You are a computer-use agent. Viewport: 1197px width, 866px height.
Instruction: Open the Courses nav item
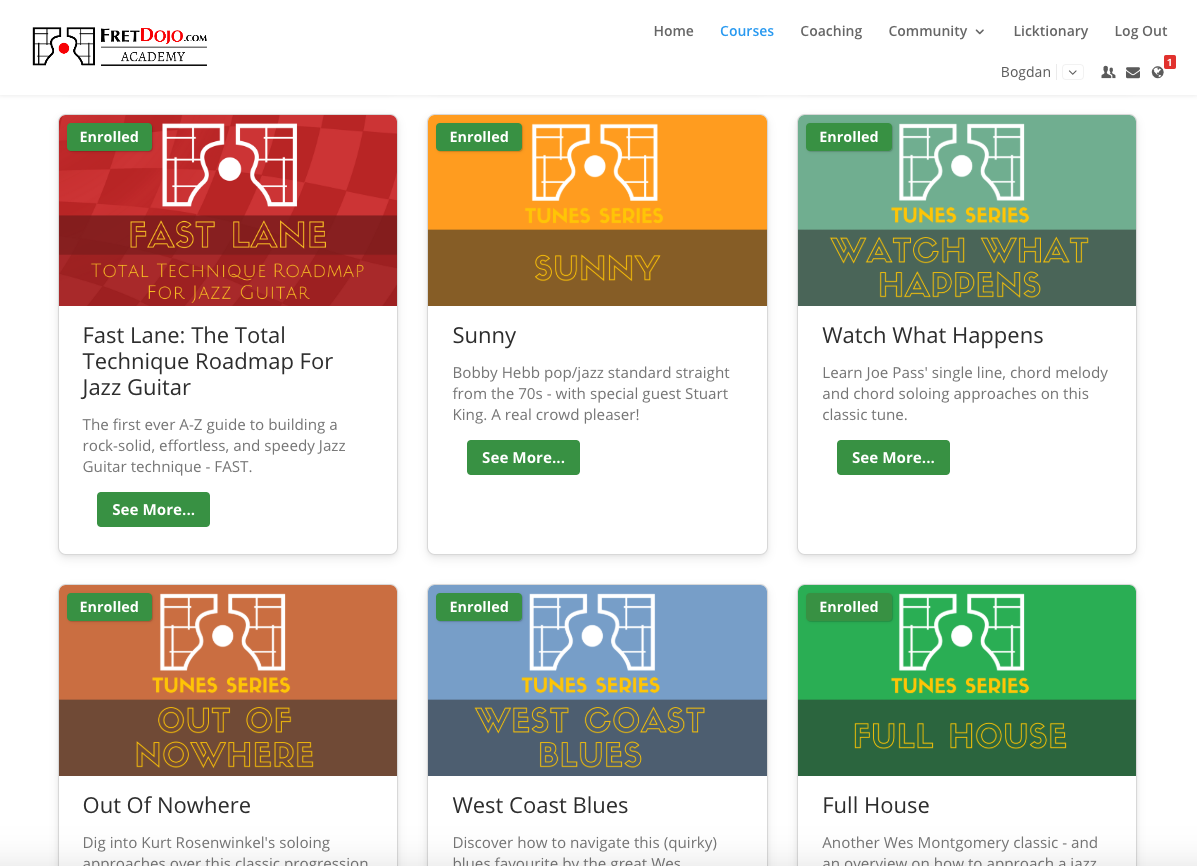[x=747, y=31]
